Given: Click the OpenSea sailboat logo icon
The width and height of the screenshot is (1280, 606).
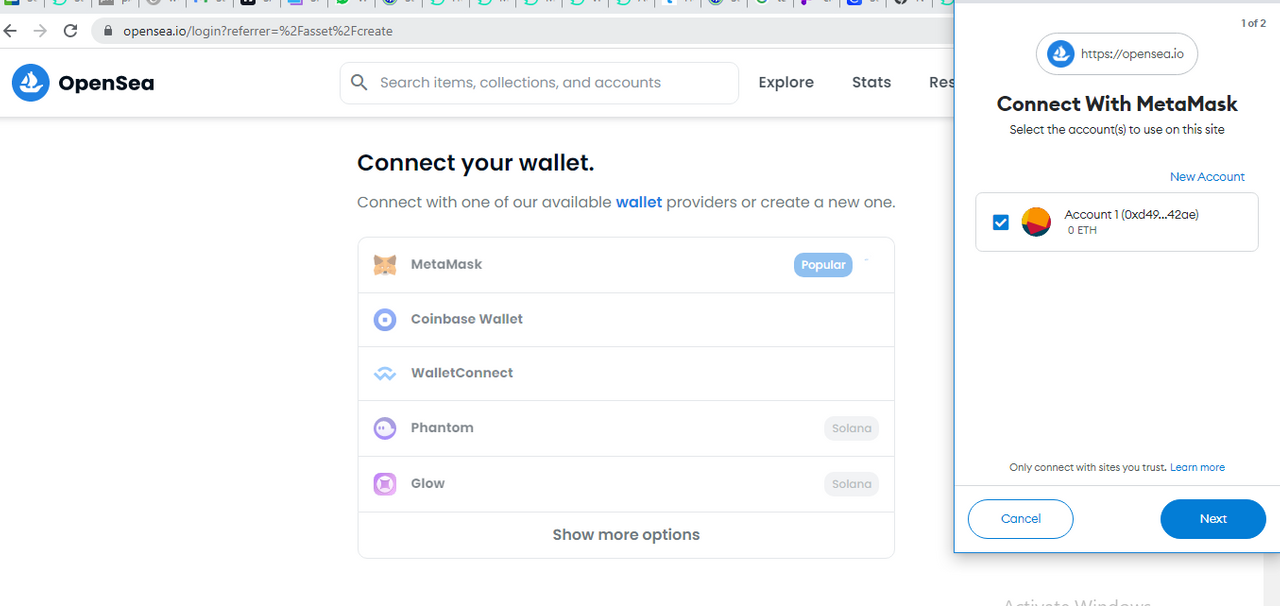Looking at the screenshot, I should (x=31, y=83).
